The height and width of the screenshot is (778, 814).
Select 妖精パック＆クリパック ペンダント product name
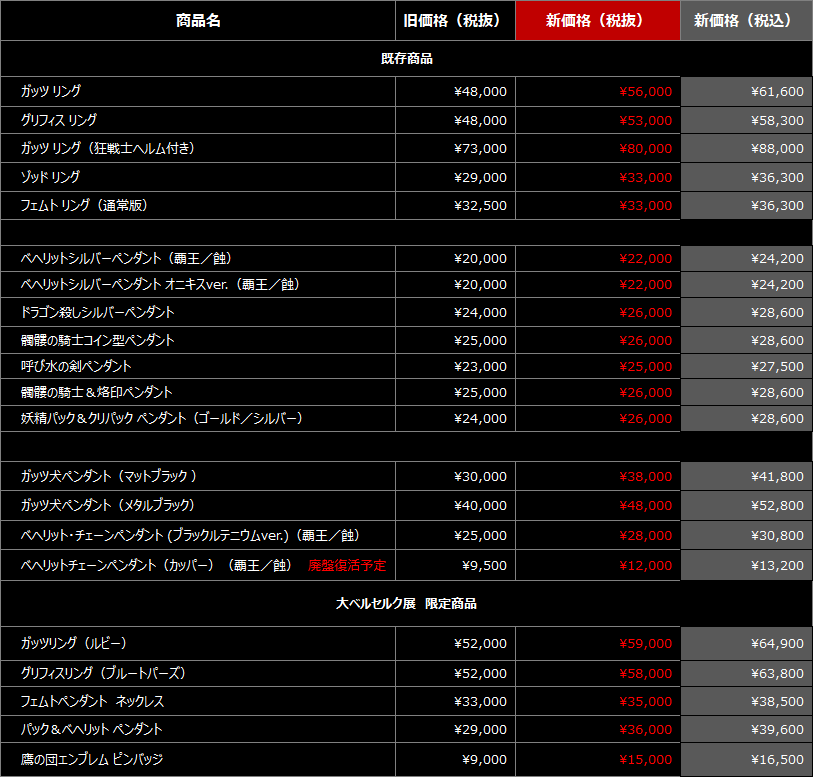tap(161, 418)
